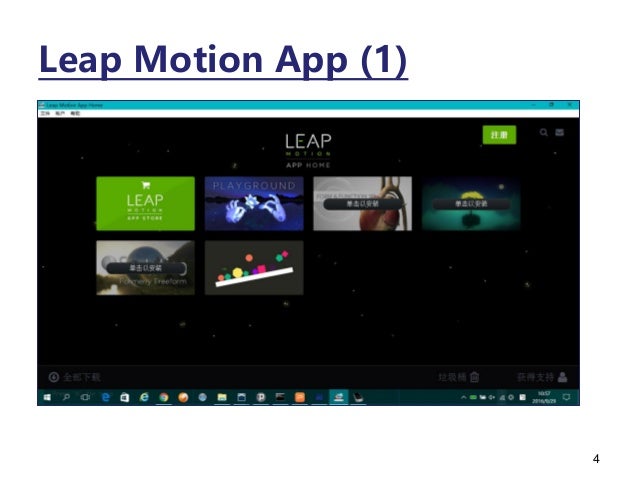Open File Explorer from the taskbar
The height and width of the screenshot is (479, 638).
(222, 397)
